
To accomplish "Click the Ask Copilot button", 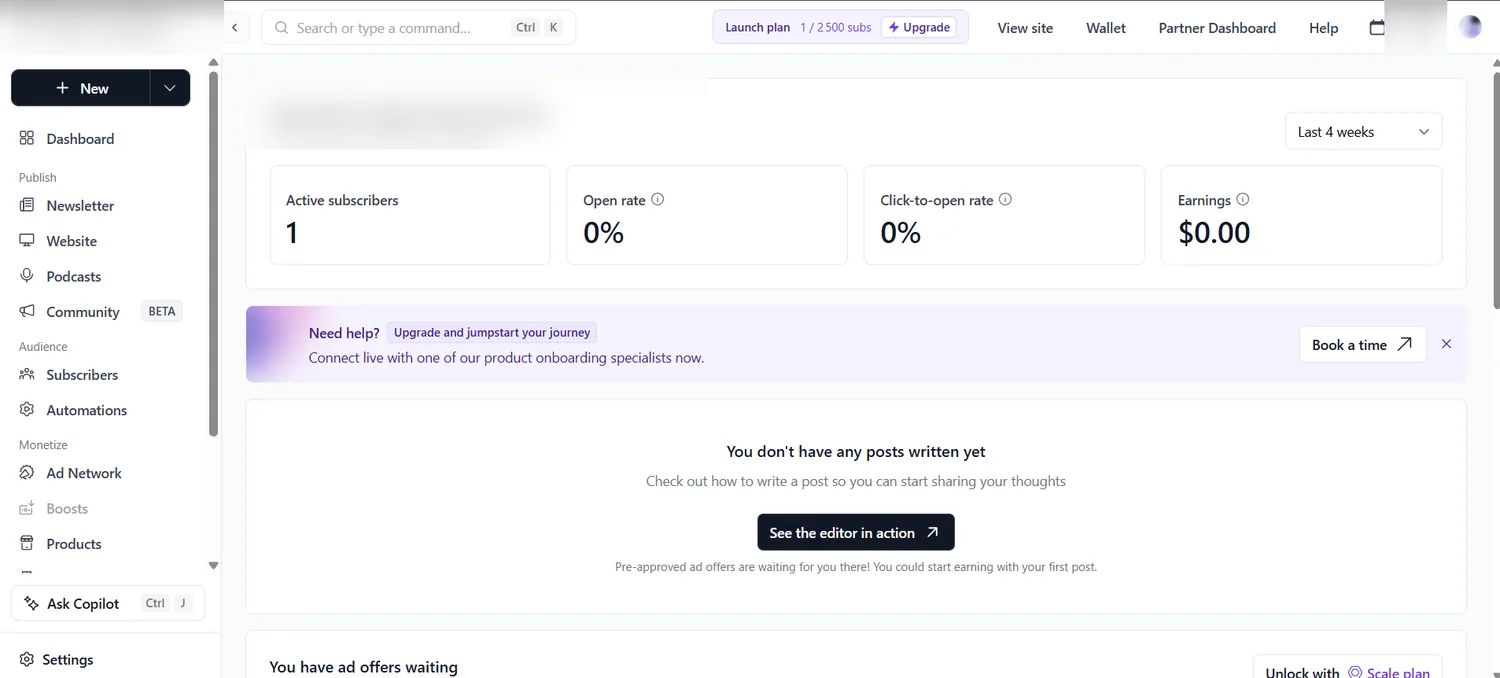I will tap(108, 603).
